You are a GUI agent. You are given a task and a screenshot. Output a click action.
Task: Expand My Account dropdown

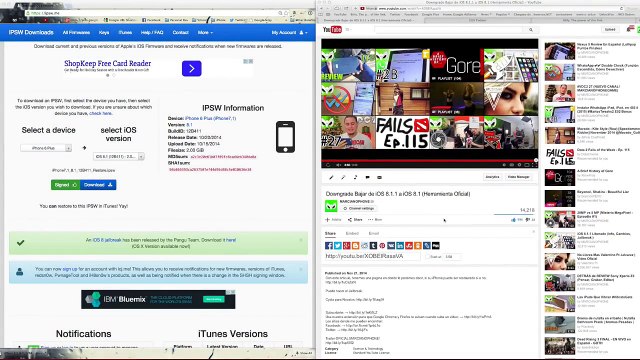click(x=290, y=32)
